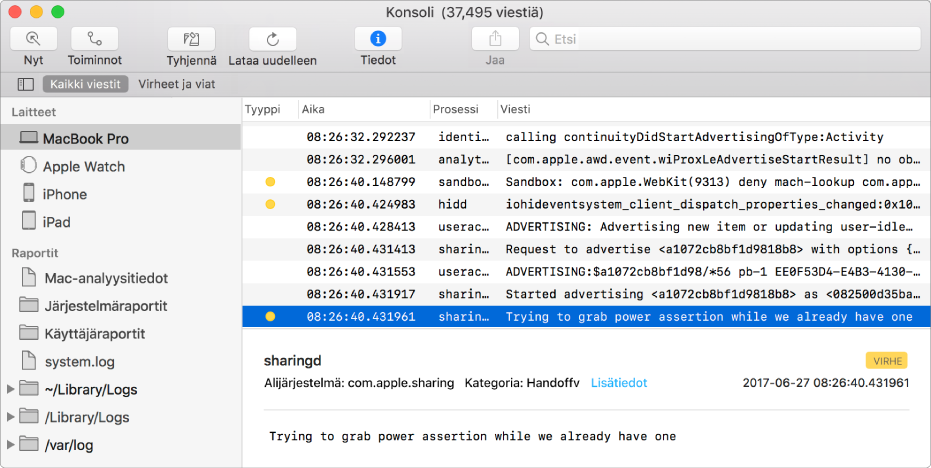Clear the log with the Tyhjennä icon

(191, 39)
